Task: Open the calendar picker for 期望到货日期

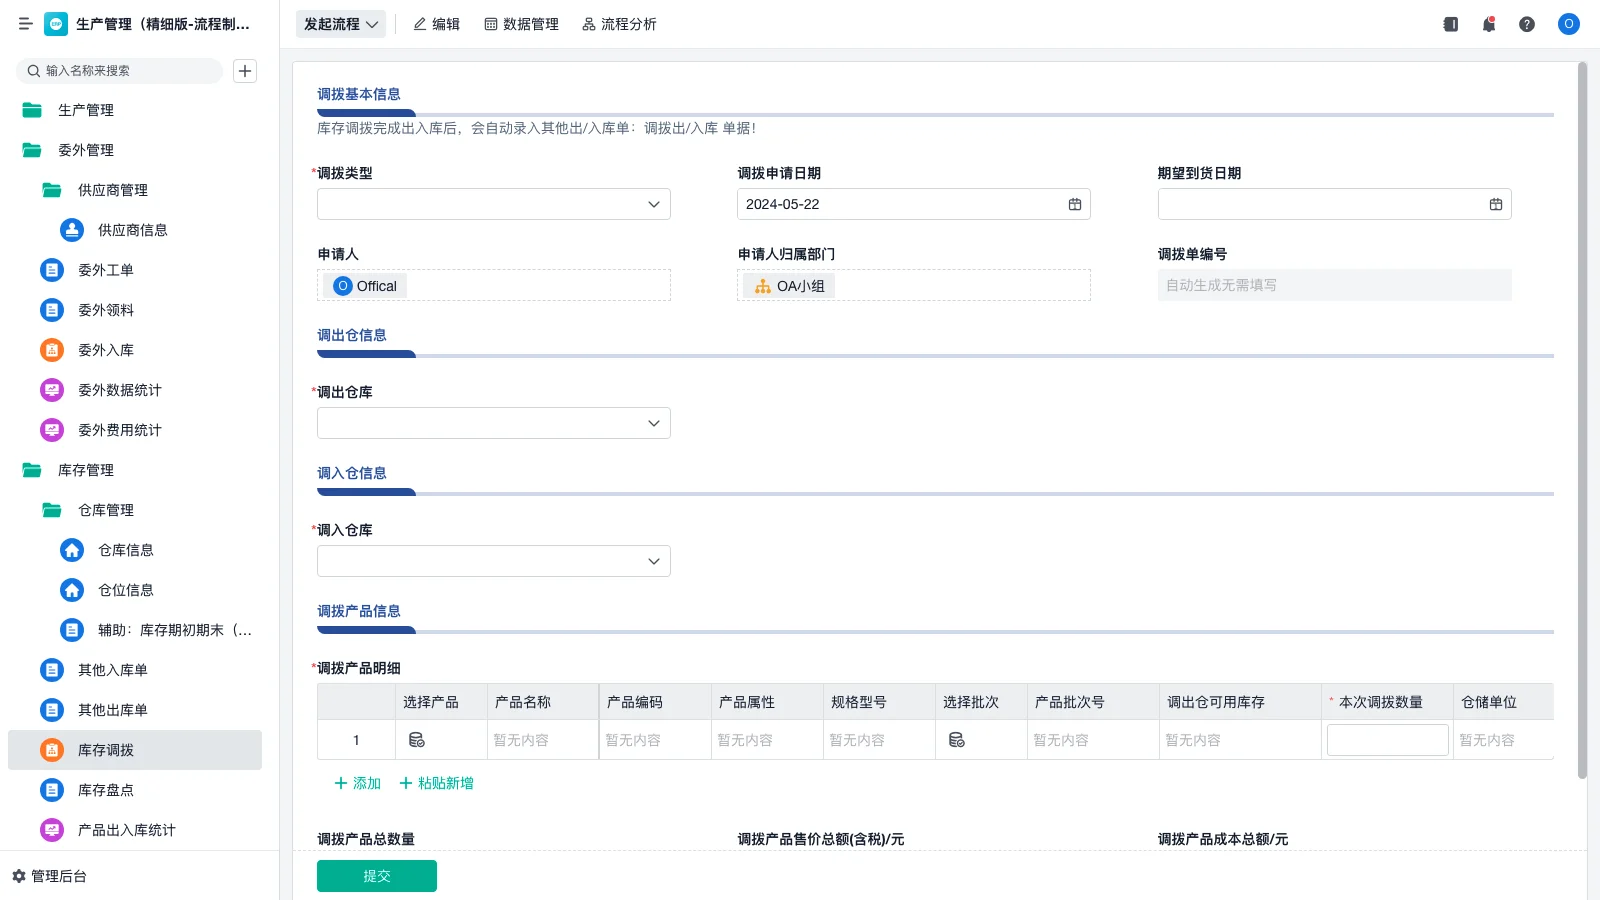Action: point(1495,204)
